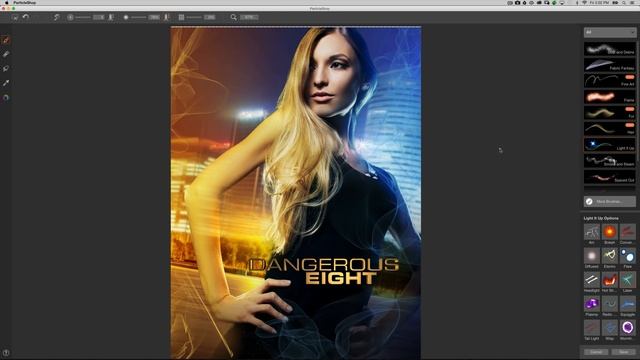The height and width of the screenshot is (360, 640).
Task: Select the Headlight brush variant
Action: click(x=591, y=280)
